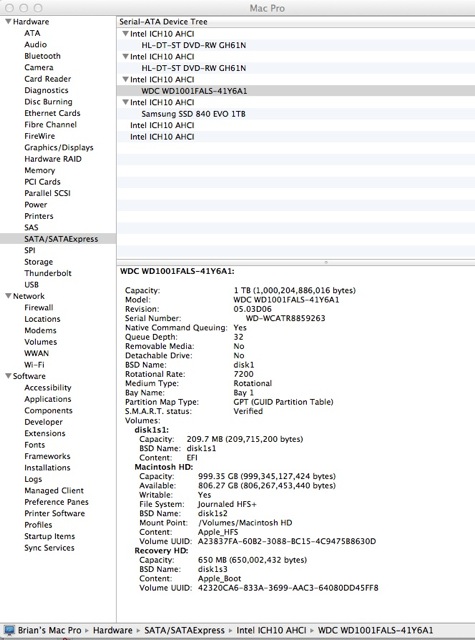Click SATA/SATAExpress in the bottom path bar
475x640 pixels.
click(x=184, y=630)
